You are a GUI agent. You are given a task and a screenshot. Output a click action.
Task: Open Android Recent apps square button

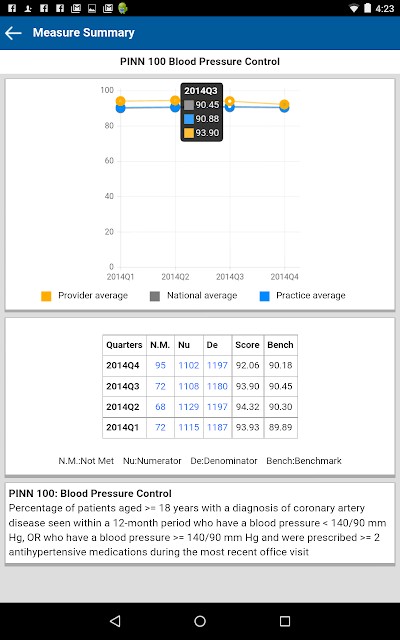[x=284, y=621]
